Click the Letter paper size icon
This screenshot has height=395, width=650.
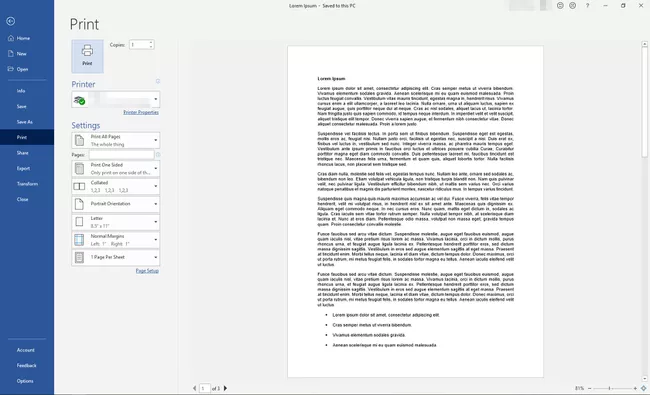point(79,222)
